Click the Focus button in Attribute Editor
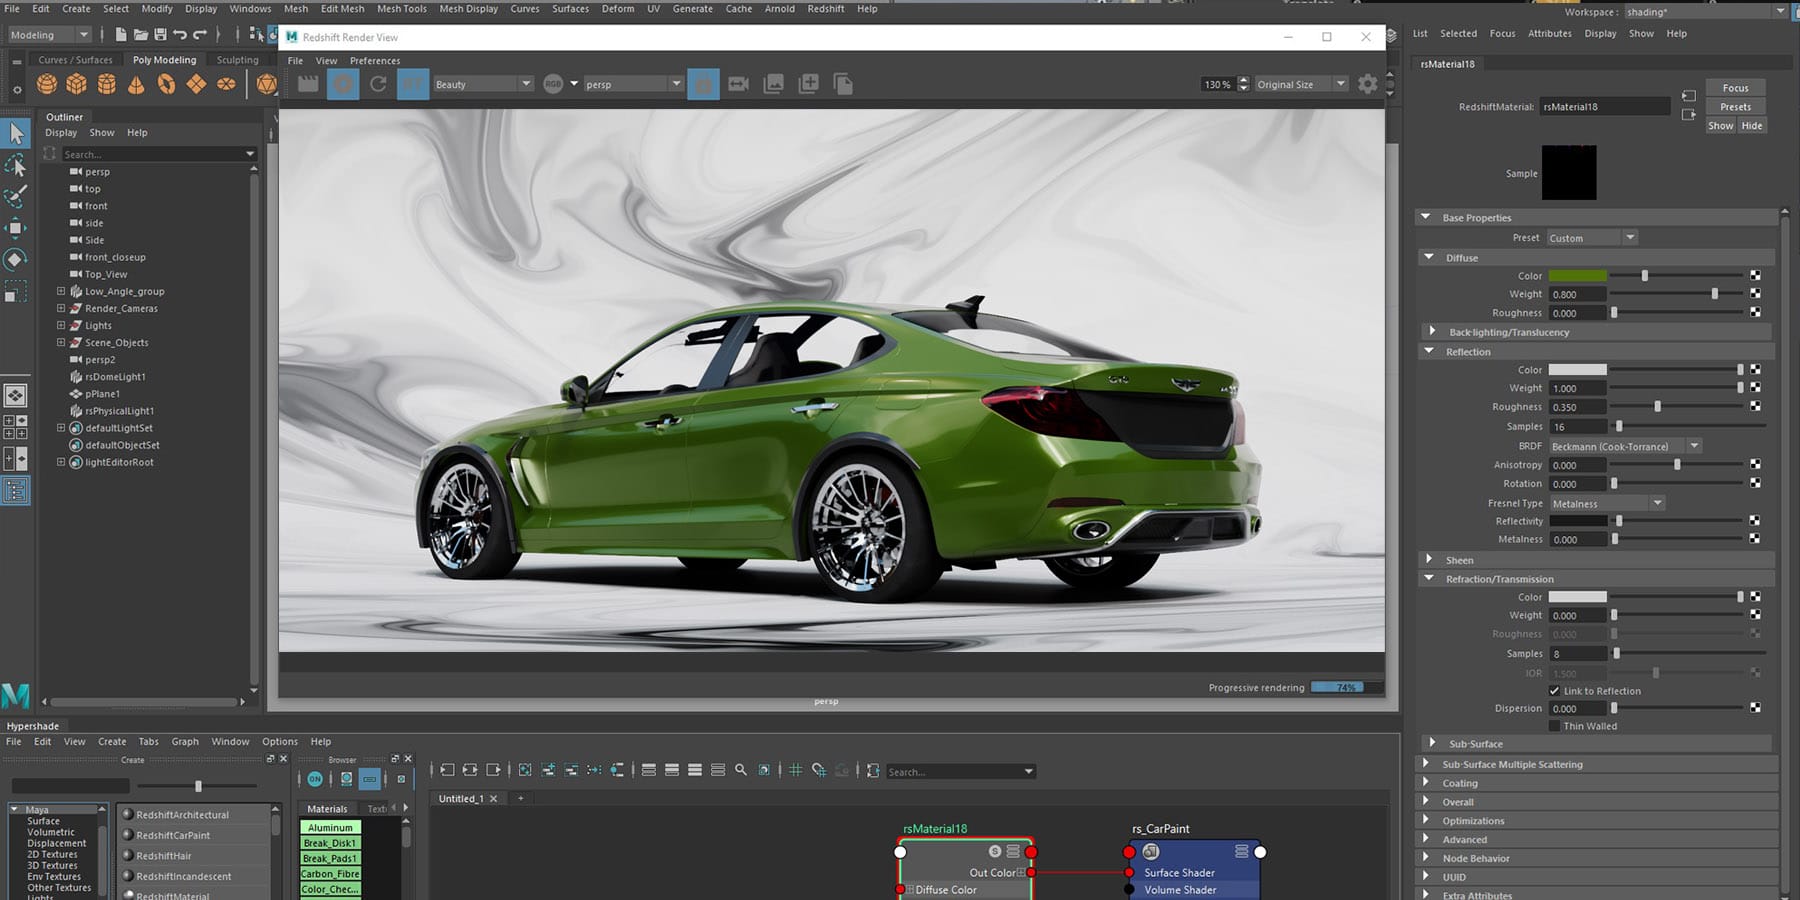Image resolution: width=1800 pixels, height=900 pixels. pos(1735,88)
